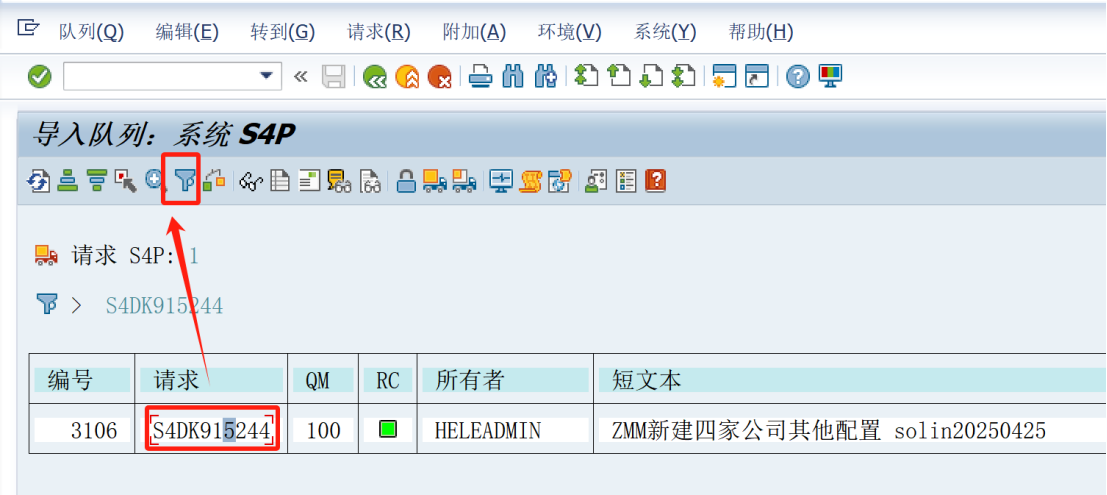Screen dimensions: 1107x495
Task: Click Create New Session window icon
Action: pyautogui.click(x=724, y=76)
